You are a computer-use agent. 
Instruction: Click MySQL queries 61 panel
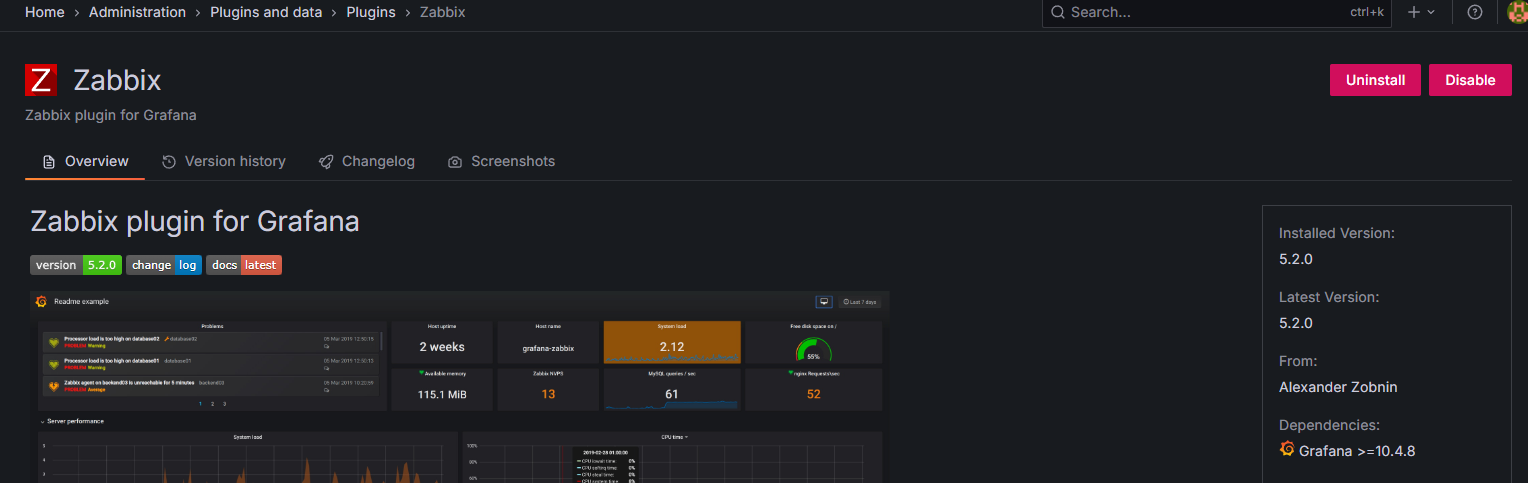pos(672,389)
